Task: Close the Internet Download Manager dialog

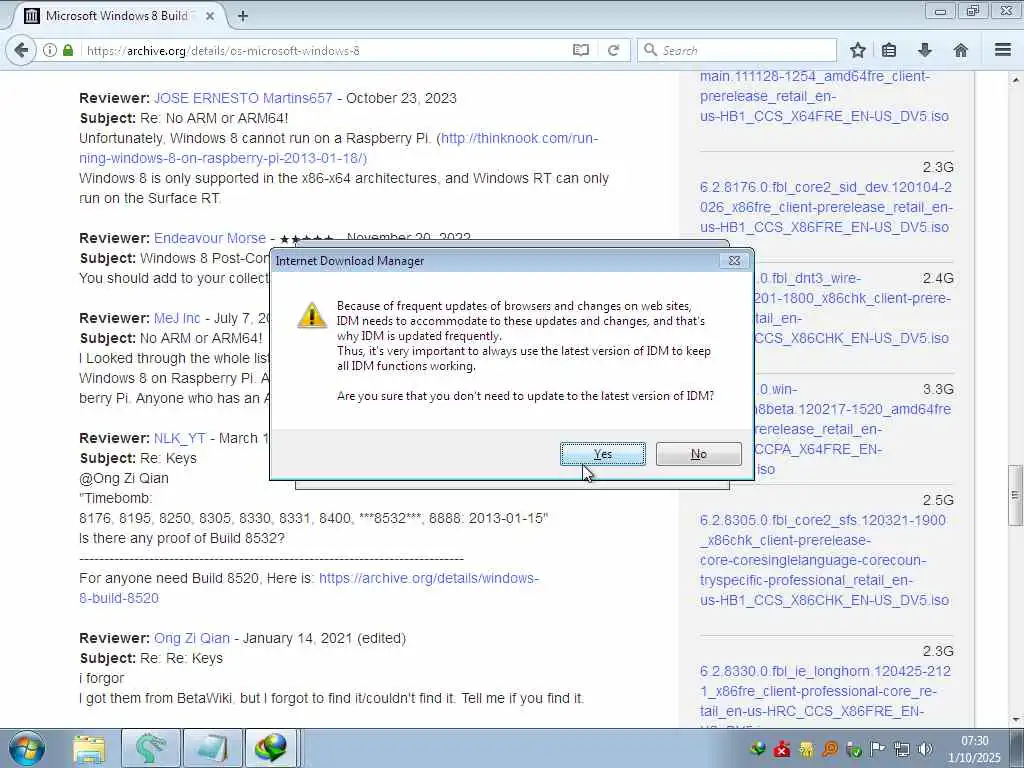Action: tap(734, 261)
